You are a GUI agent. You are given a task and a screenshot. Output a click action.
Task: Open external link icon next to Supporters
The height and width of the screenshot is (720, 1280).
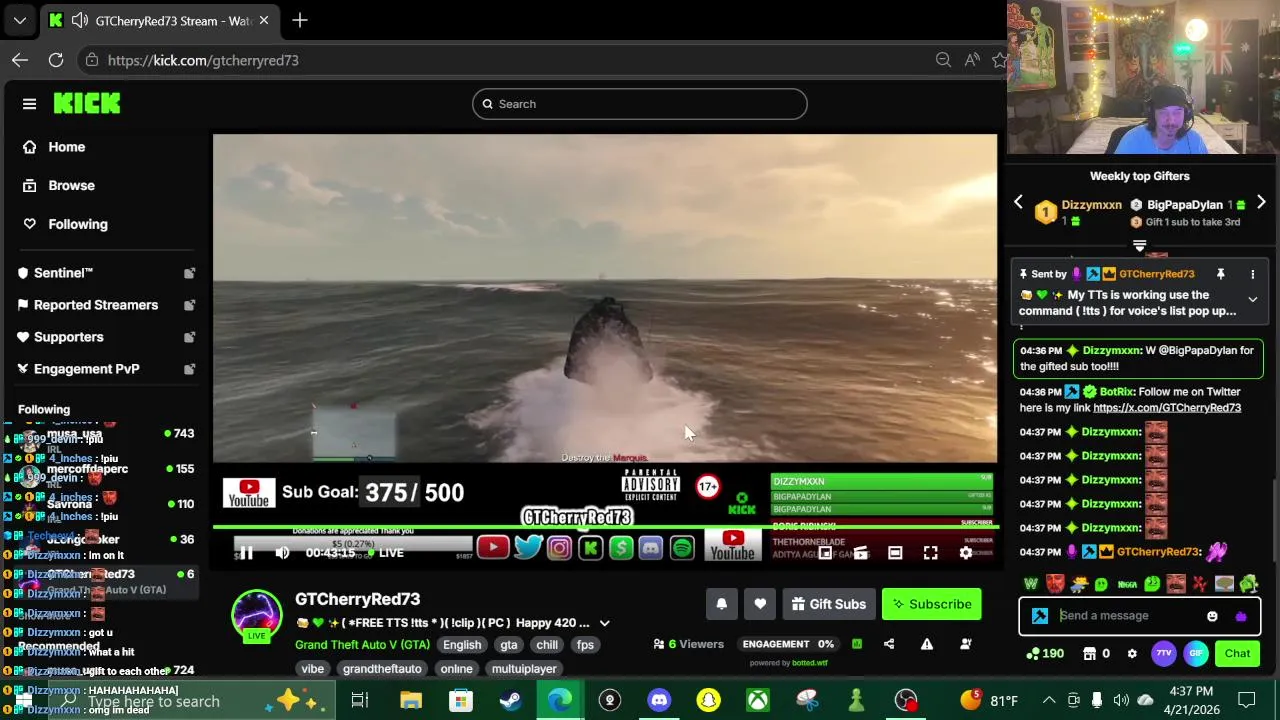[189, 337]
